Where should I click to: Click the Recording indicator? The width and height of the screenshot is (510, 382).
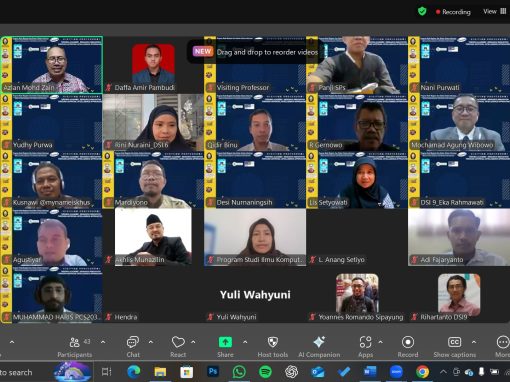click(x=453, y=12)
